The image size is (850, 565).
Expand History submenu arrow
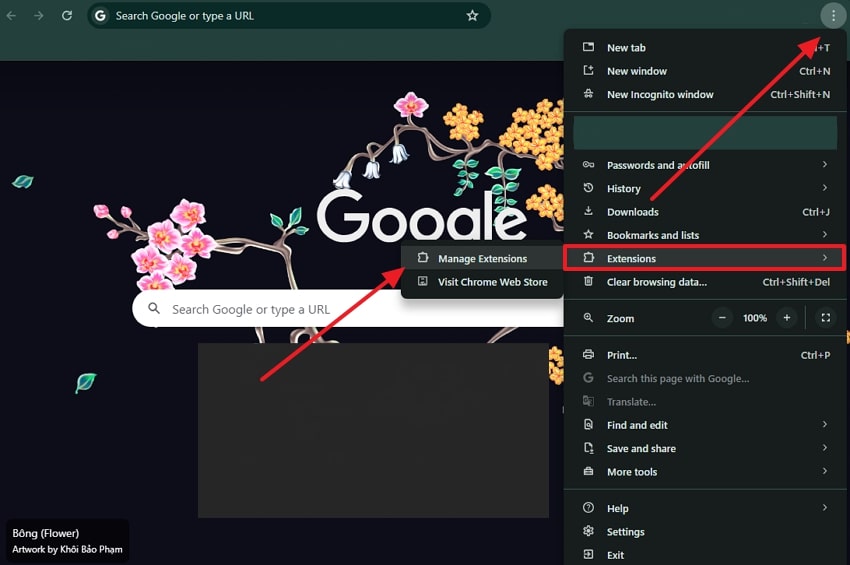[825, 188]
